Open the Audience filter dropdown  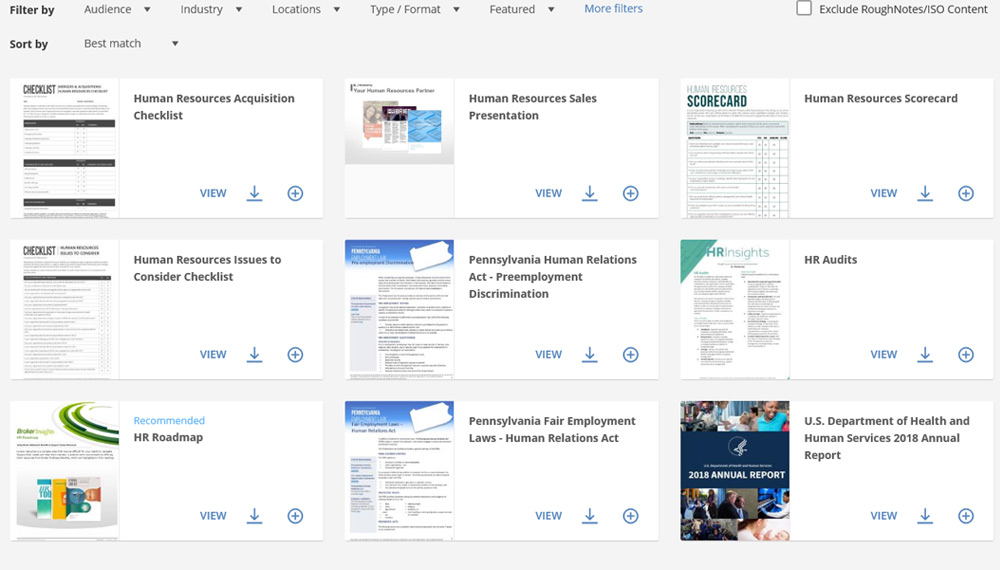pos(117,10)
